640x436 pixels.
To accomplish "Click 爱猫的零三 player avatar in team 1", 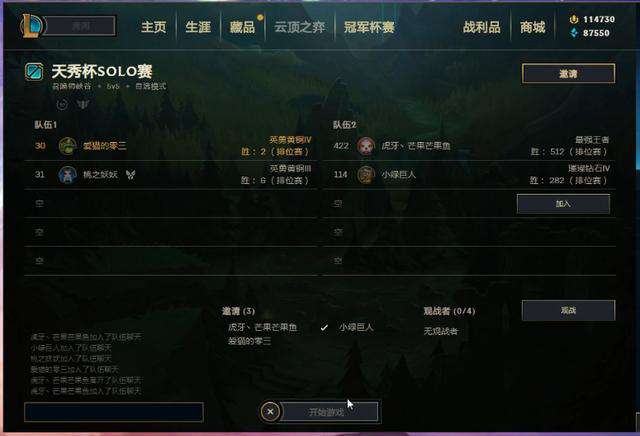I will [67, 146].
